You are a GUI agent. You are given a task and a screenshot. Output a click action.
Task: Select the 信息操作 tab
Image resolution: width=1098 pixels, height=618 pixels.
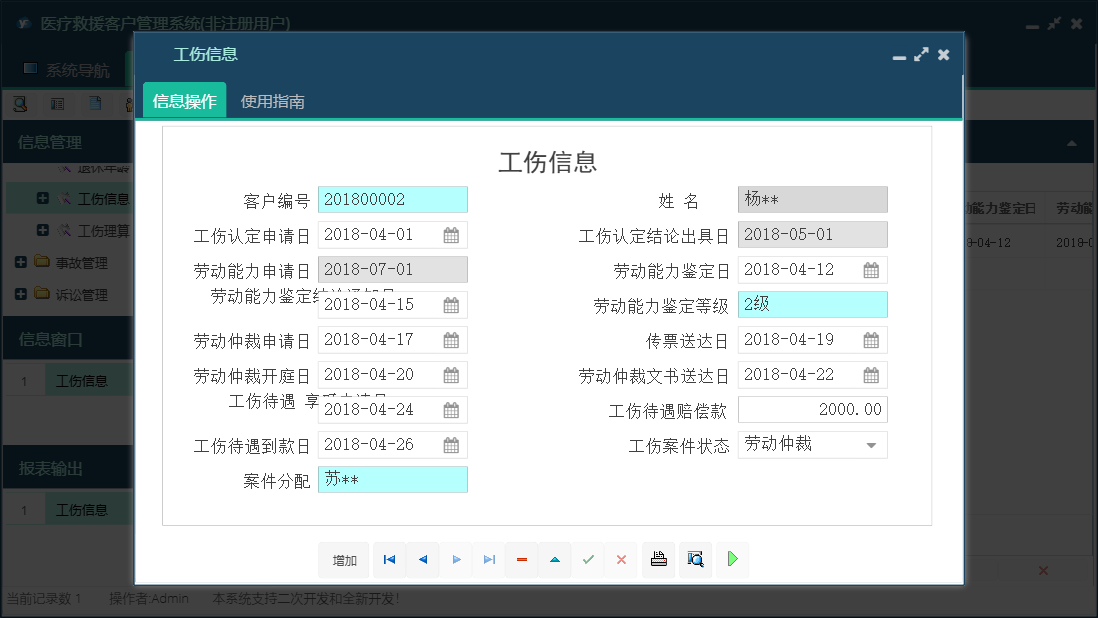[x=184, y=99]
